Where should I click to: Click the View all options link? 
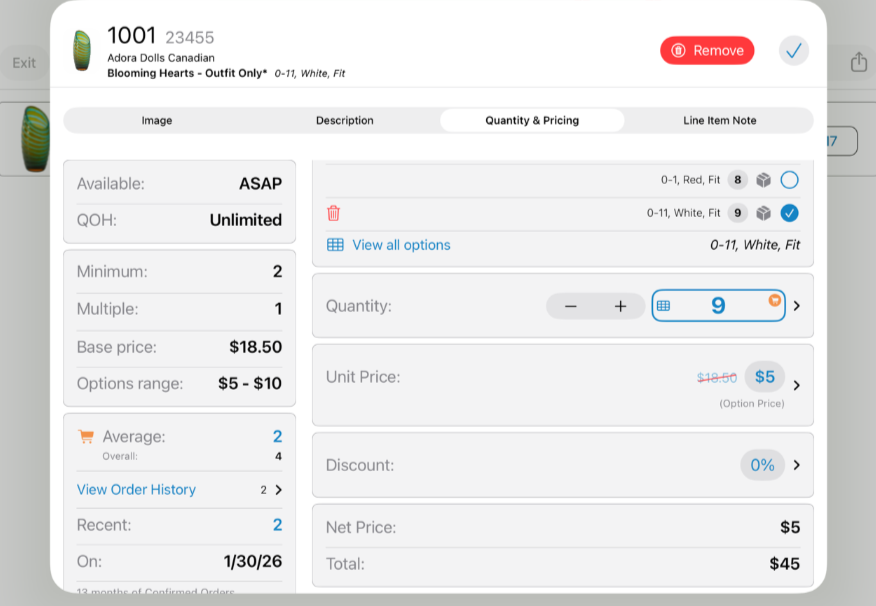(x=401, y=245)
